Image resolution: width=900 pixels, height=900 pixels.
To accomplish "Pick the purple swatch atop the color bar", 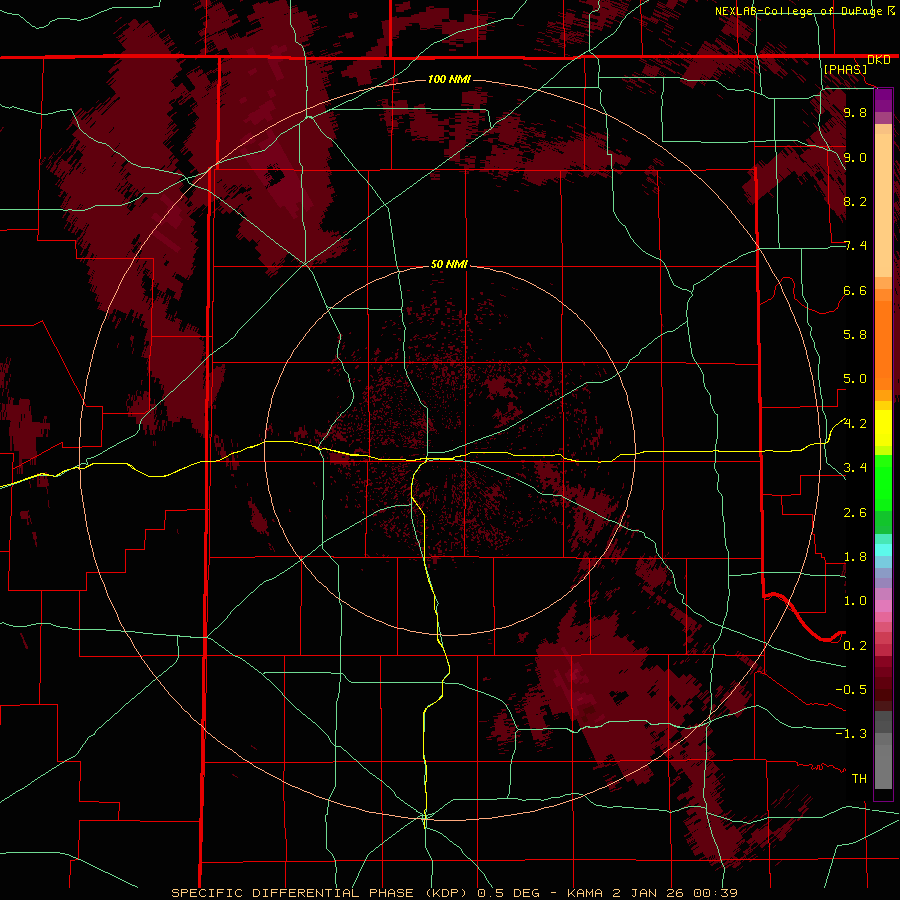I will pos(883,100).
